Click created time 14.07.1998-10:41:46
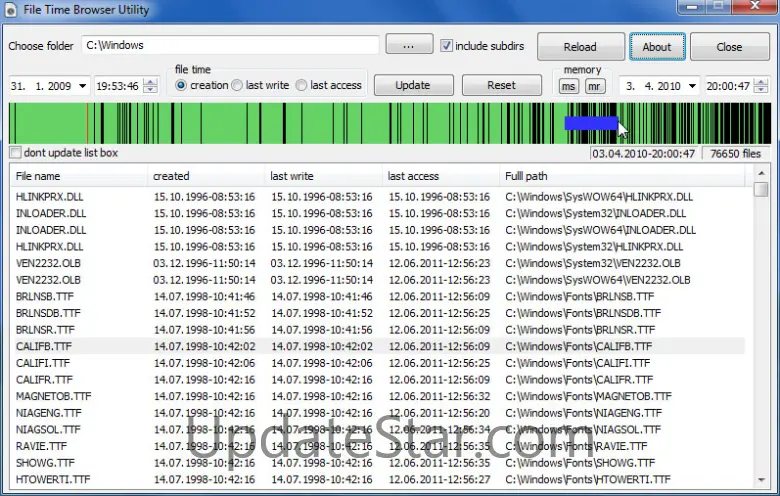The height and width of the screenshot is (496, 780). pos(204,297)
